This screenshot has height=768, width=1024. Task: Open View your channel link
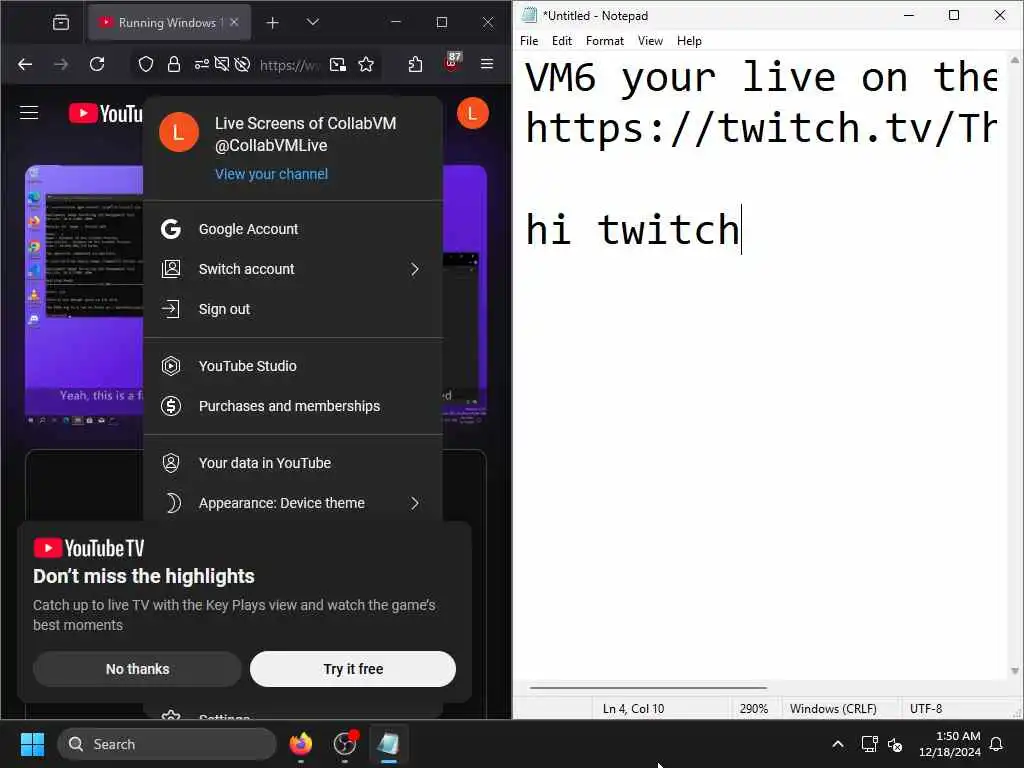tap(272, 174)
